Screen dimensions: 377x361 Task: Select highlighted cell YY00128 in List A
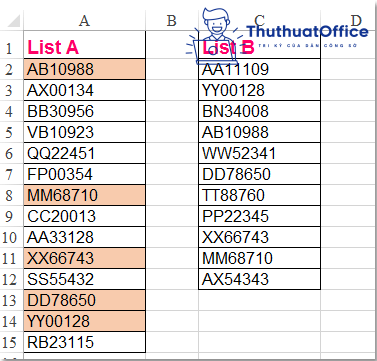[x=85, y=321]
